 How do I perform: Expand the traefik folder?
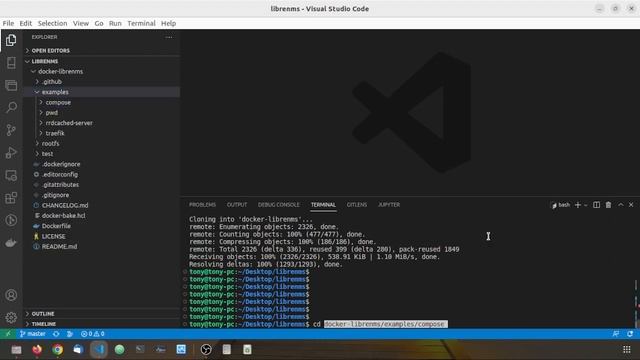[55, 133]
